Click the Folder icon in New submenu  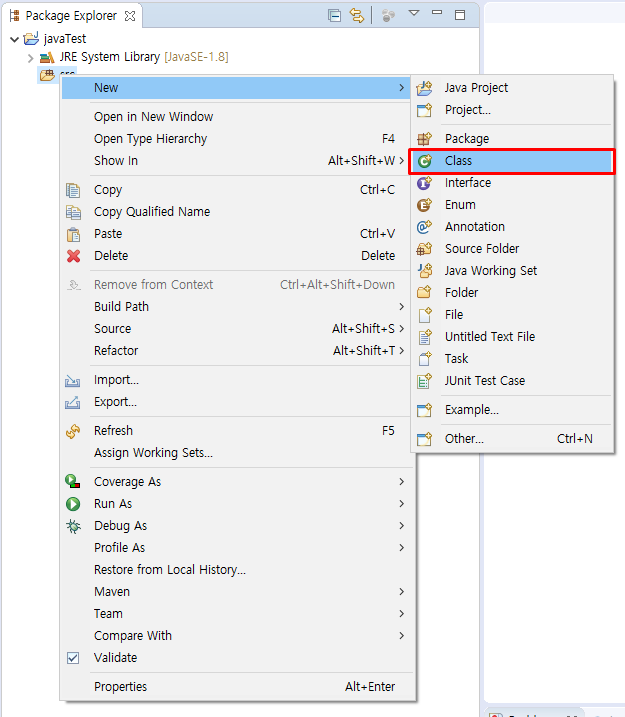tap(424, 292)
